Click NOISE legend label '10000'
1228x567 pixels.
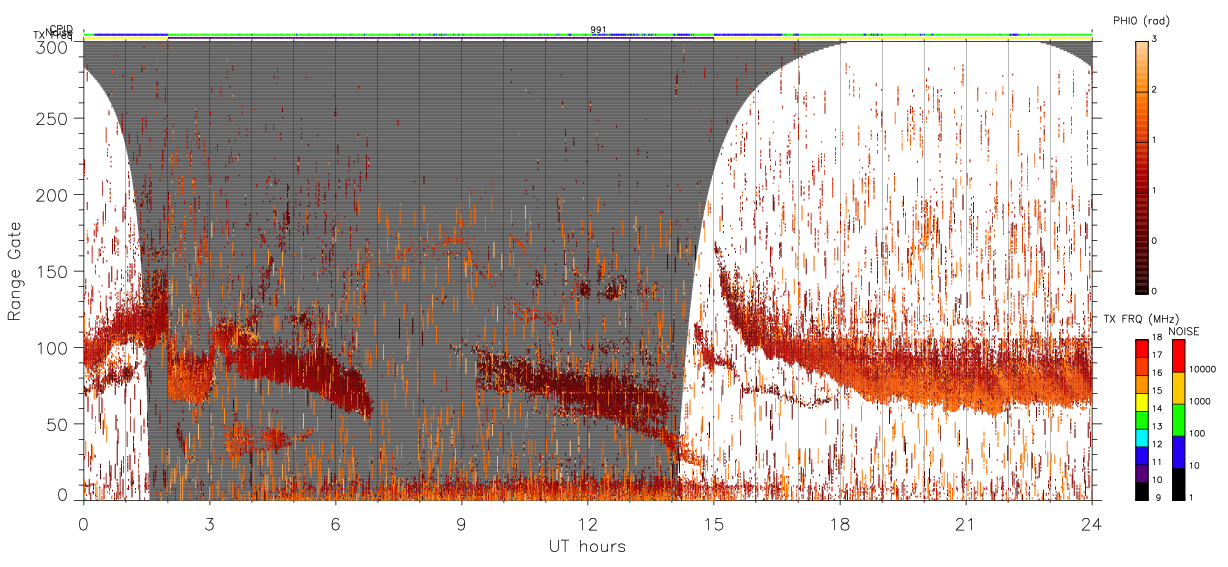1202,369
